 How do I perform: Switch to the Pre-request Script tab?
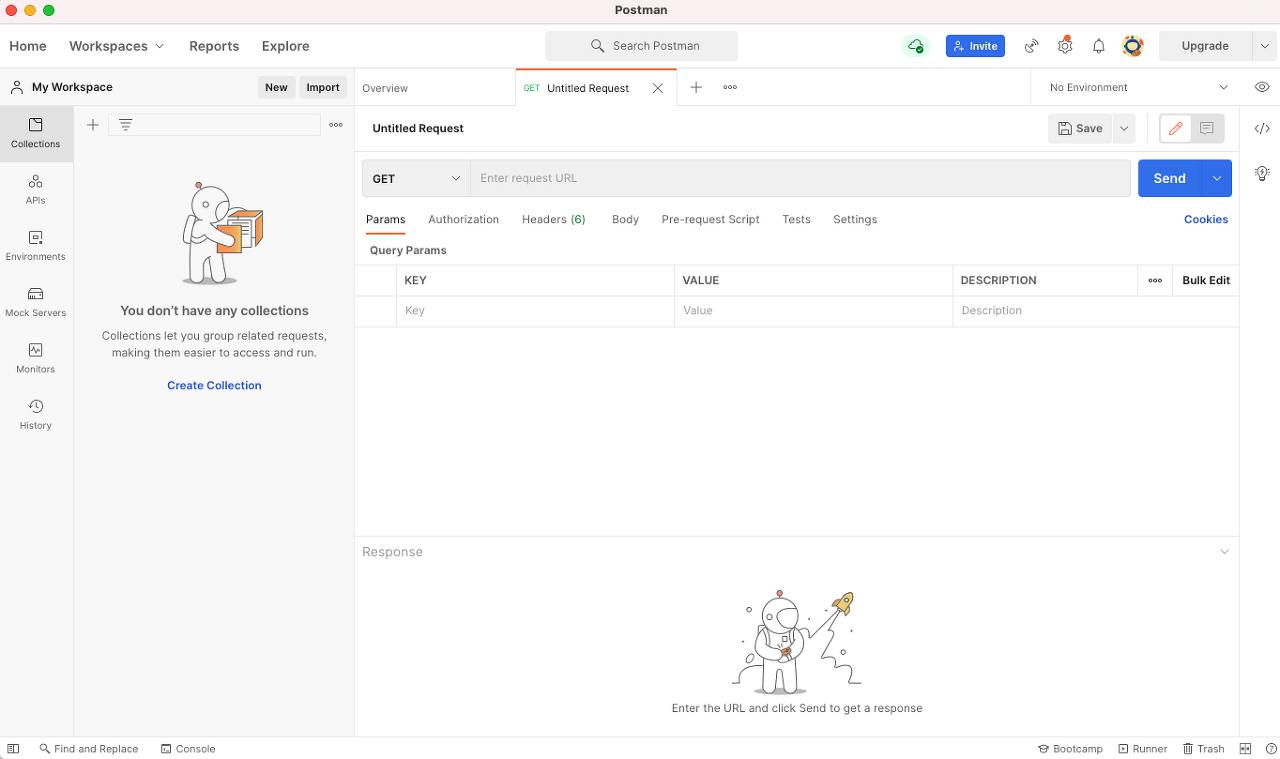point(710,219)
